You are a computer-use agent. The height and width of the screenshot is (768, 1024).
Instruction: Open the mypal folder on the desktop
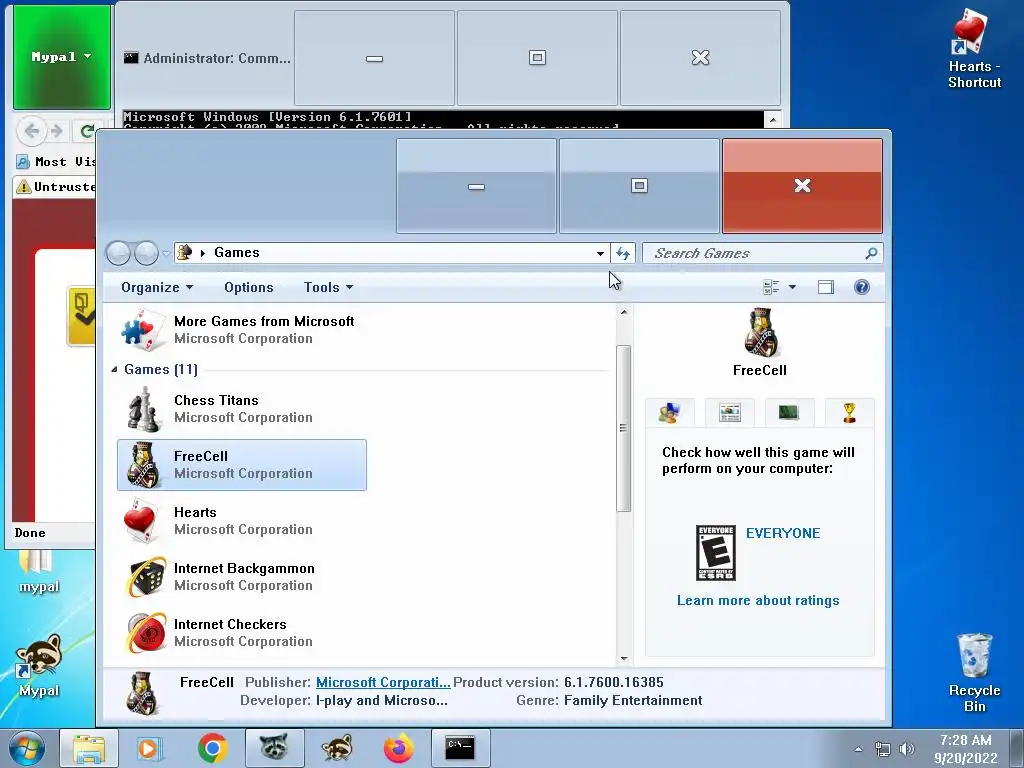tap(39, 571)
